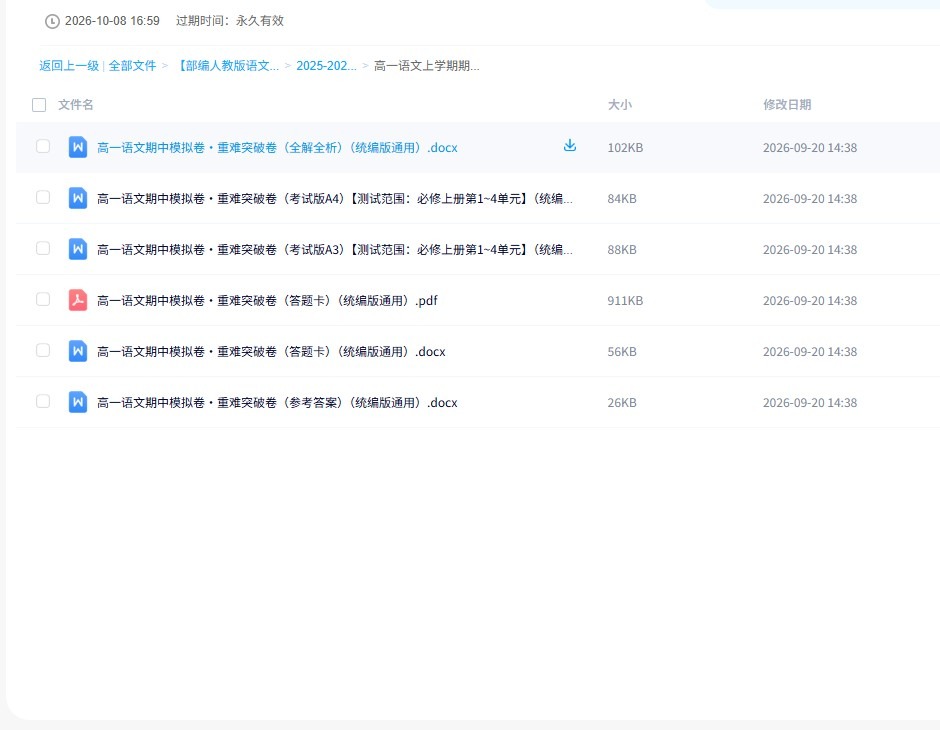Check the box for 全解全析 docx file
This screenshot has width=940, height=730.
tap(43, 146)
